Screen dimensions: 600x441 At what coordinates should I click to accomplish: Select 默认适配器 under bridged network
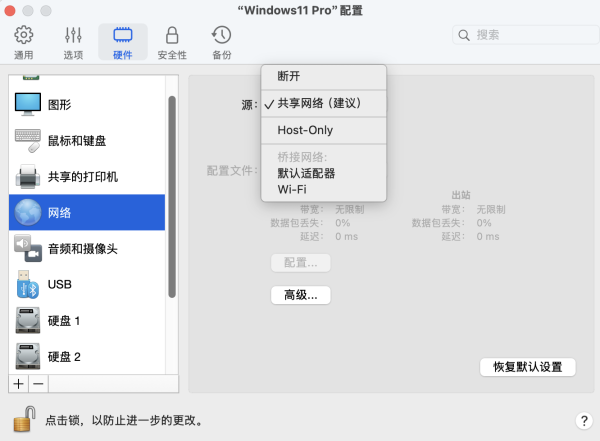pyautogui.click(x=306, y=173)
